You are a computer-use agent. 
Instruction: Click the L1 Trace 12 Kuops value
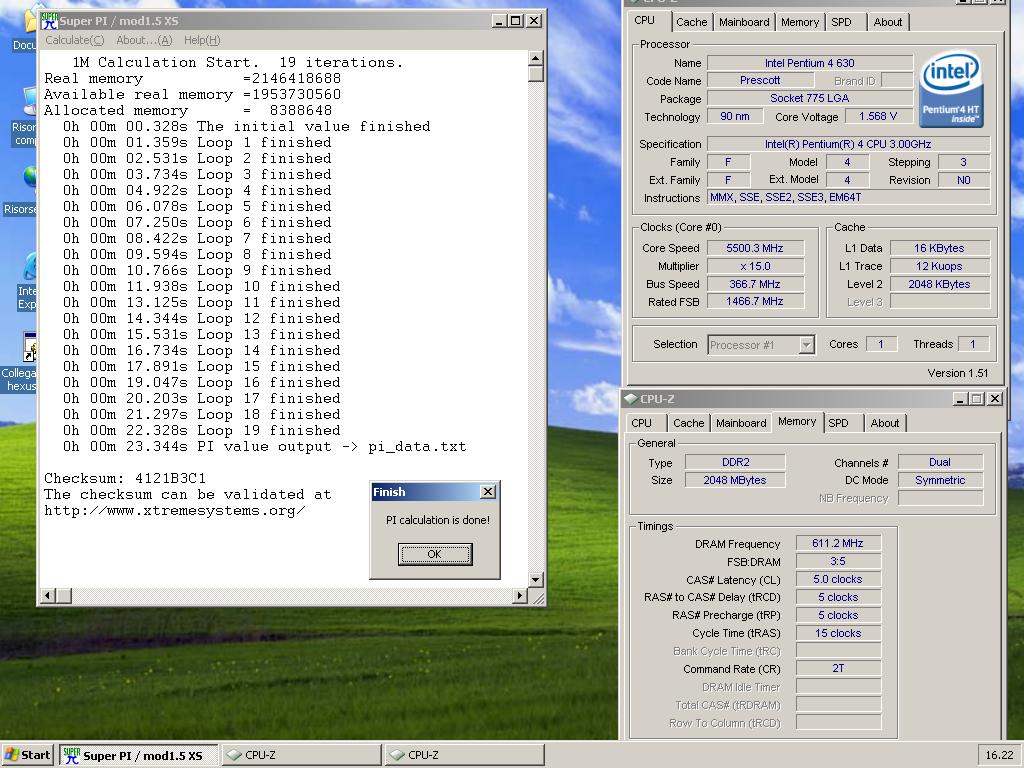click(x=939, y=266)
